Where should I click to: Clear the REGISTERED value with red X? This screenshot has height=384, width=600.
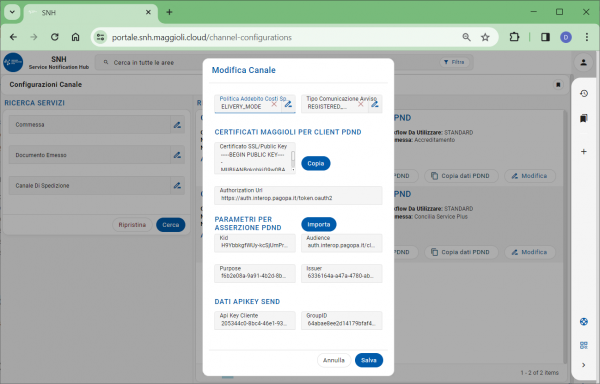click(360, 104)
